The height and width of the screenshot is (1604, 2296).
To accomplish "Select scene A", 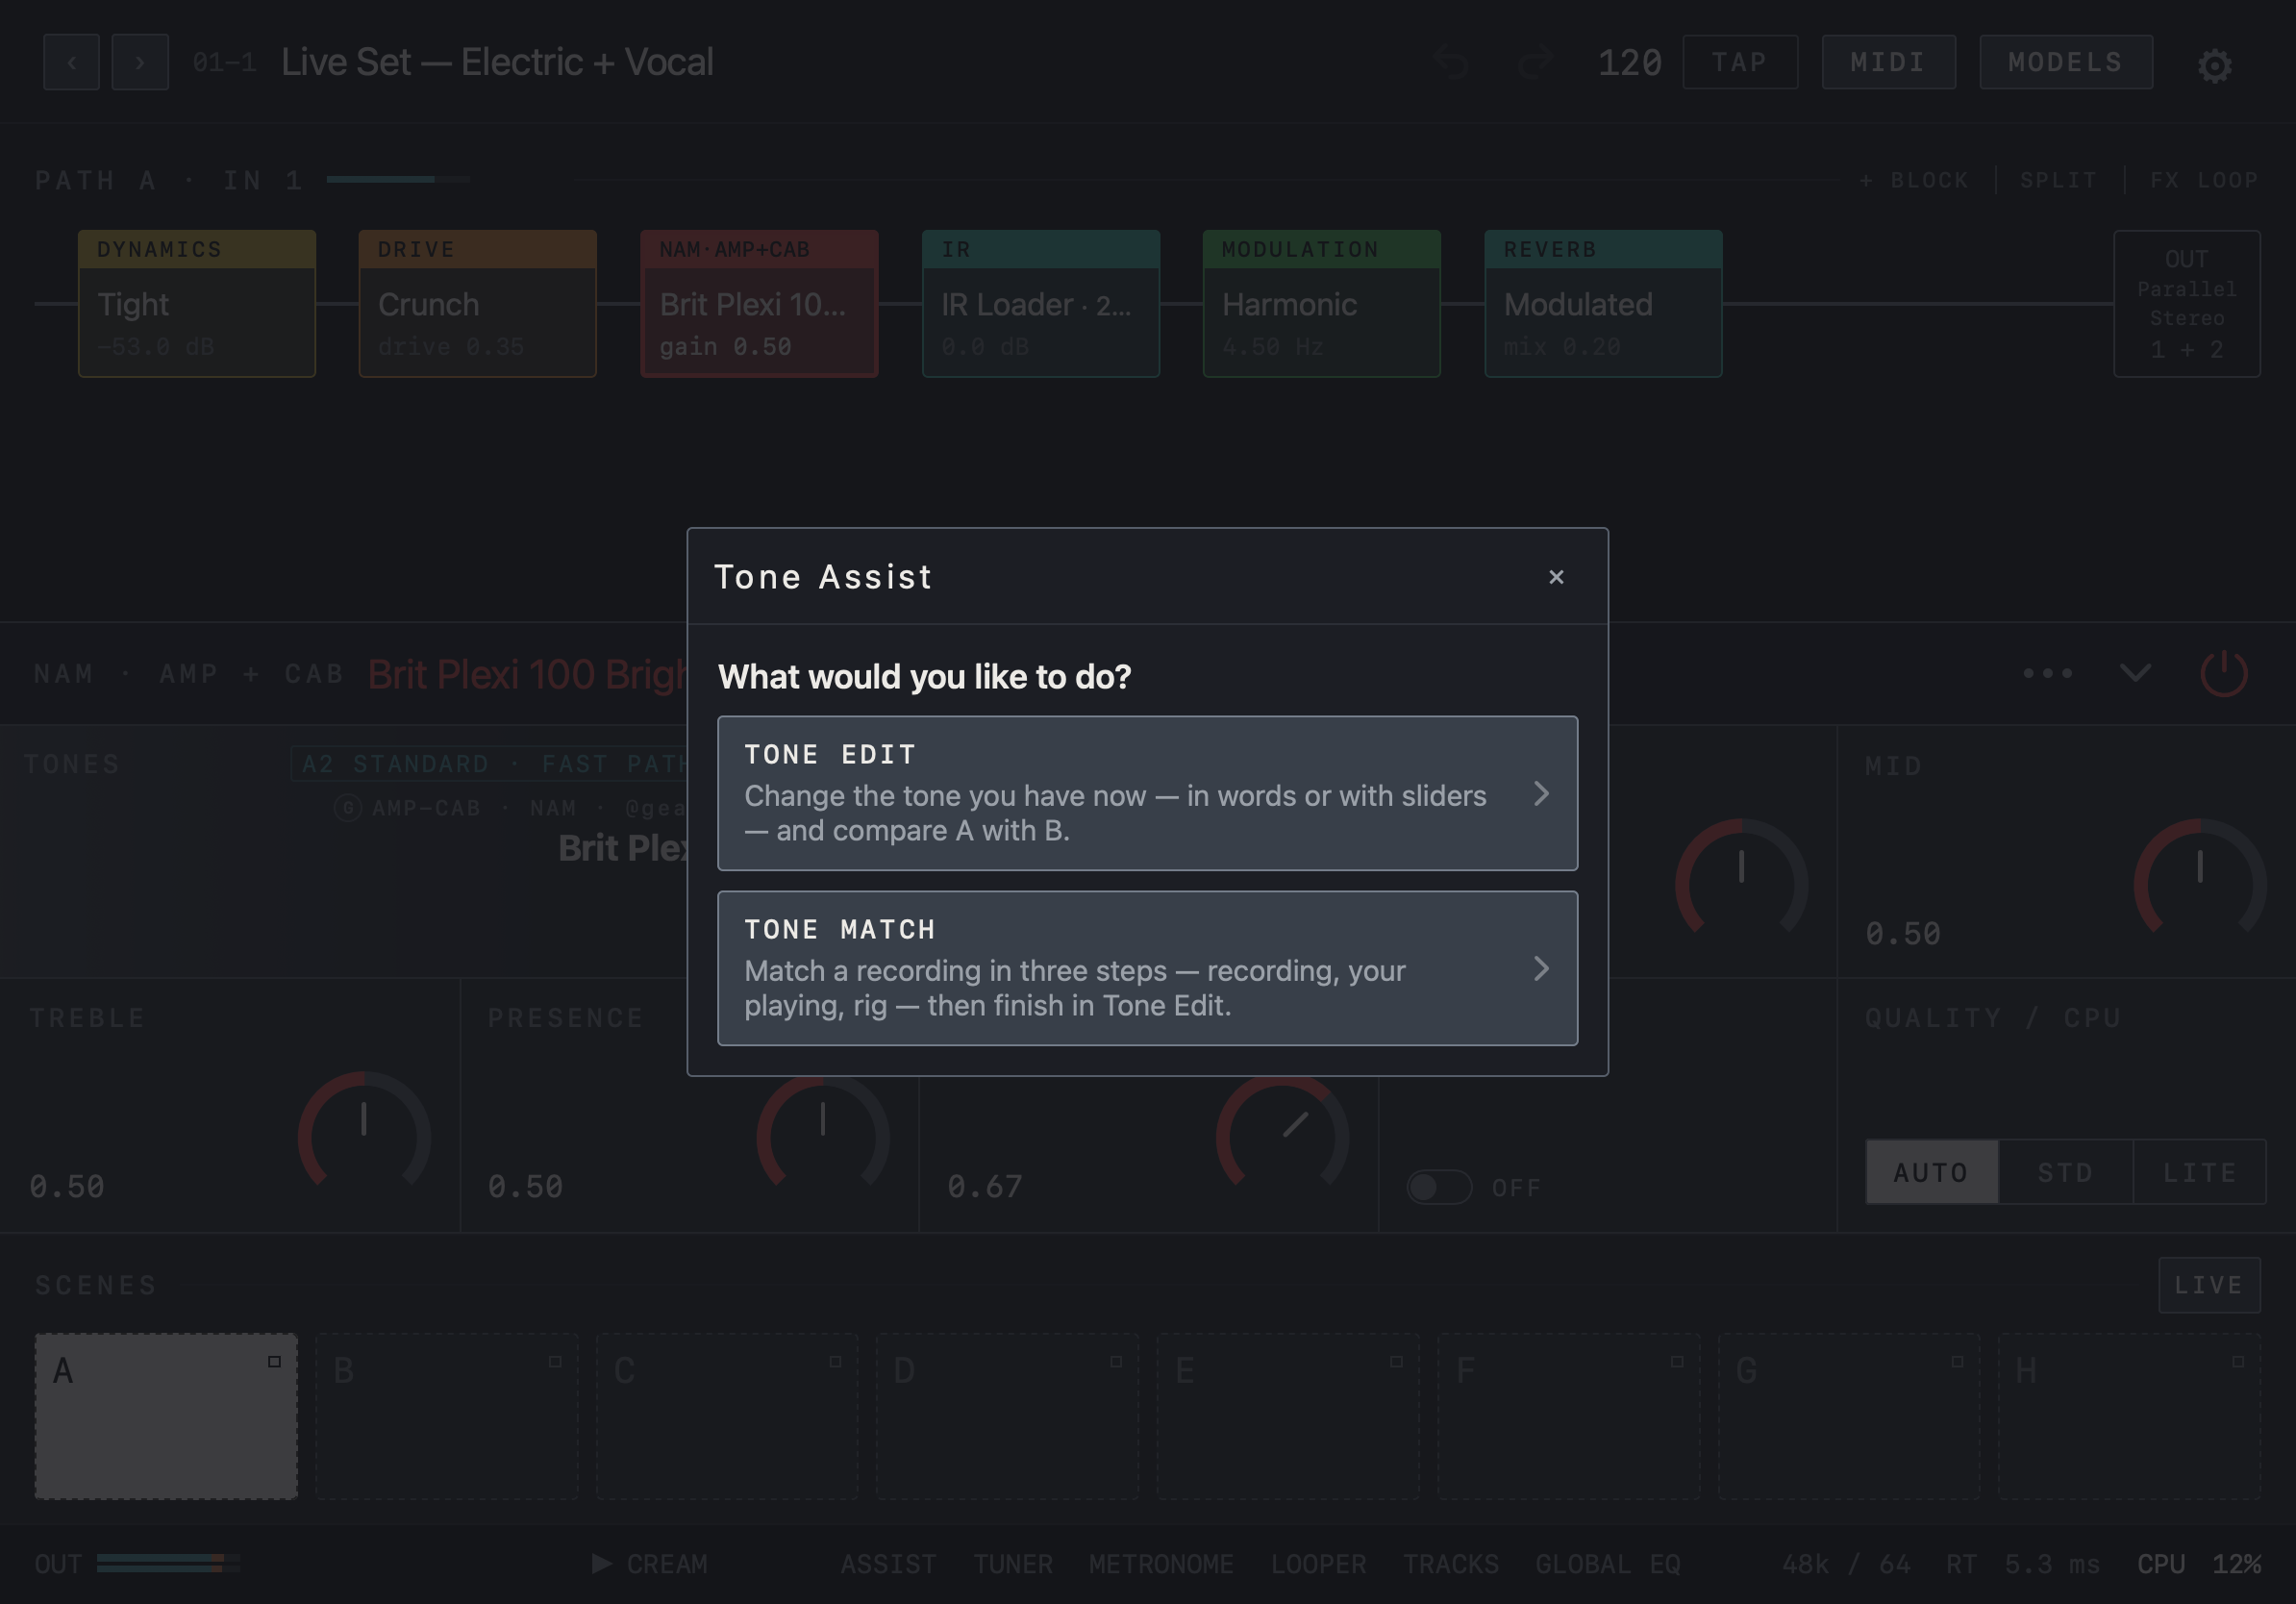I will coord(166,1416).
